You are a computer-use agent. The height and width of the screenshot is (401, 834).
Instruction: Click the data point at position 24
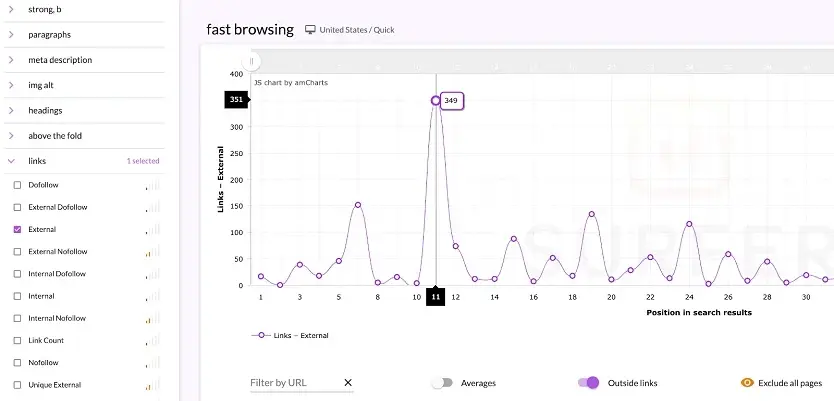[689, 224]
